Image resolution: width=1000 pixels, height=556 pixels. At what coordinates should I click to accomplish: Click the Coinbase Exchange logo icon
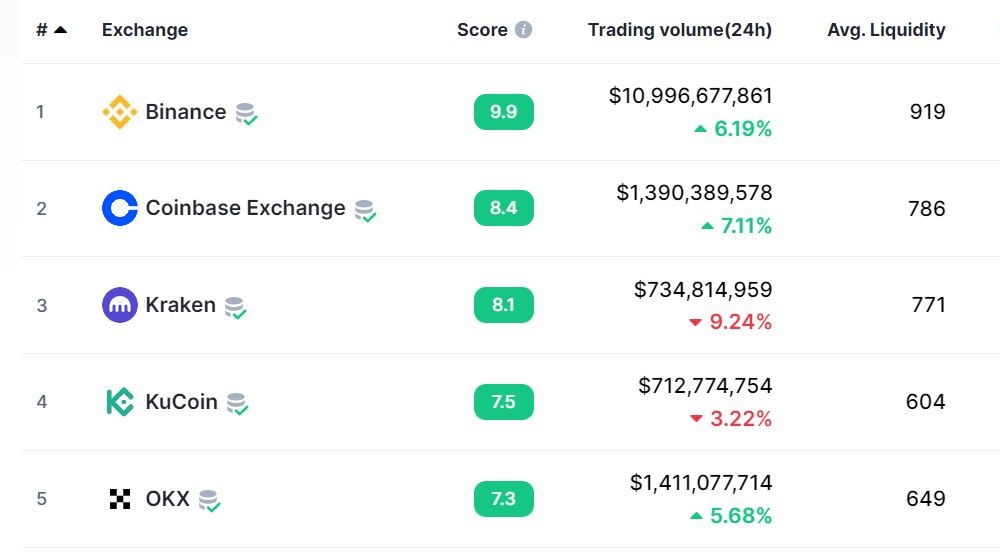tap(120, 208)
